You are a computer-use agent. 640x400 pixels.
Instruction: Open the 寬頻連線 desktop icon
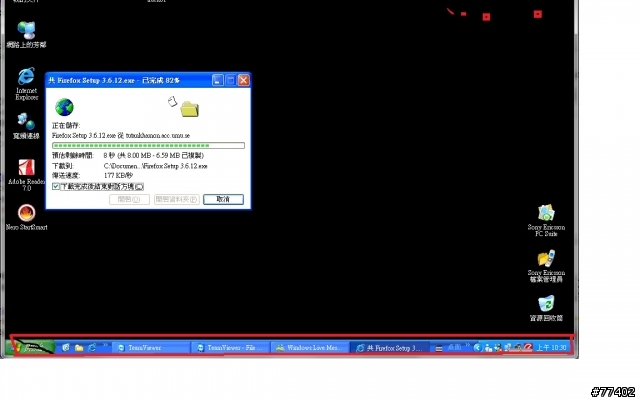click(x=26, y=126)
